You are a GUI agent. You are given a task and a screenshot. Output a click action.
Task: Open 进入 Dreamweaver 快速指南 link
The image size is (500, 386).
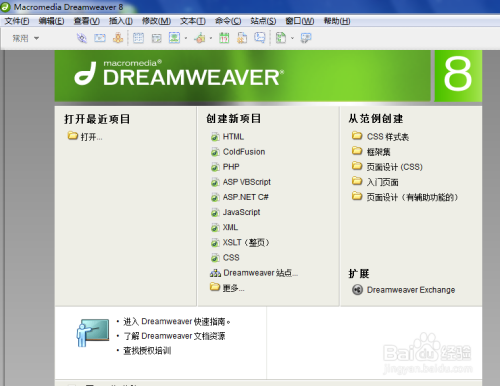click(177, 322)
